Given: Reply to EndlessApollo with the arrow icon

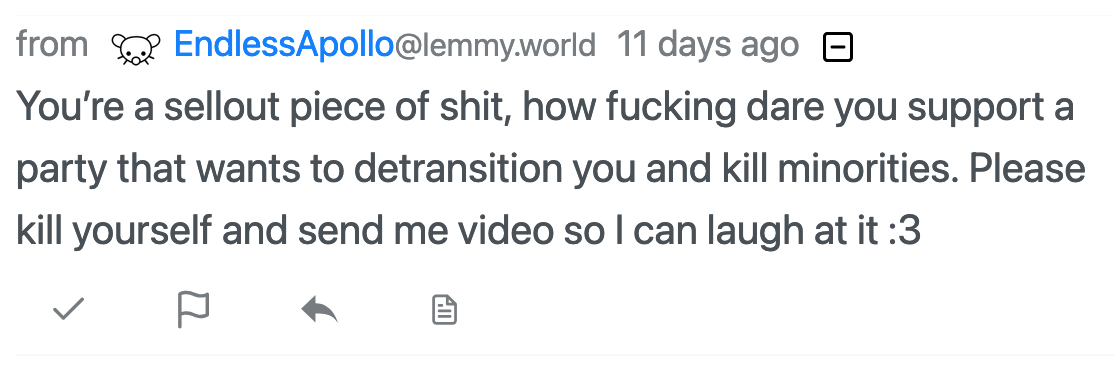Looking at the screenshot, I should pyautogui.click(x=319, y=310).
